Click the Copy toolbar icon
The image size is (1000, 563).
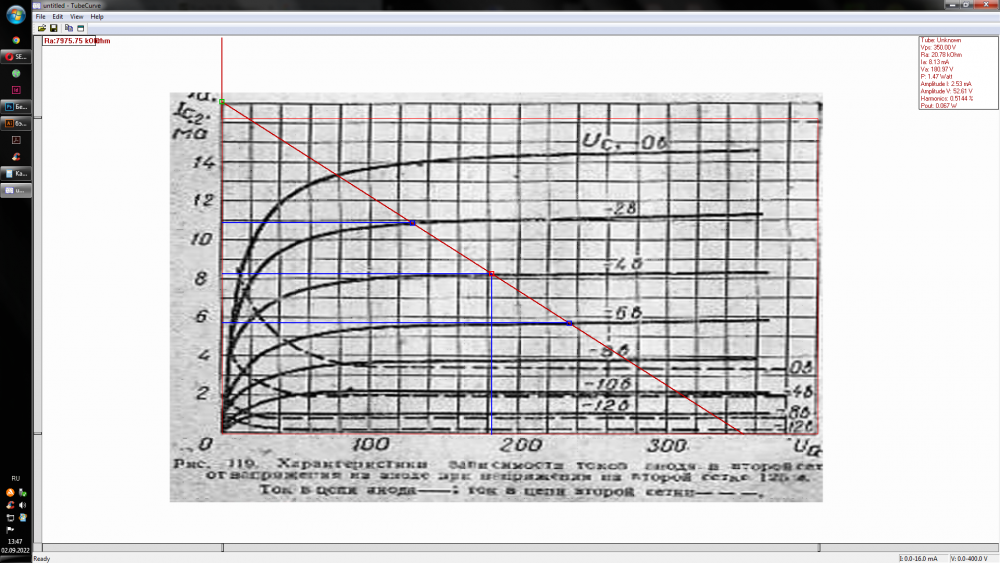coord(69,28)
